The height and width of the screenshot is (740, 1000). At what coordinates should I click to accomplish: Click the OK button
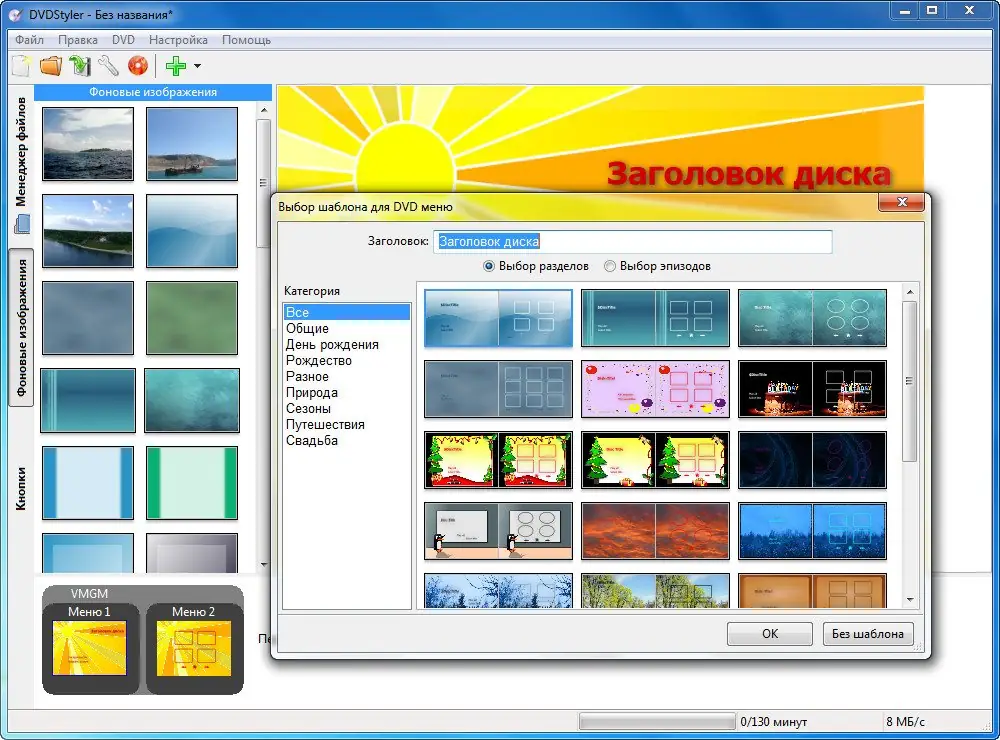click(770, 633)
